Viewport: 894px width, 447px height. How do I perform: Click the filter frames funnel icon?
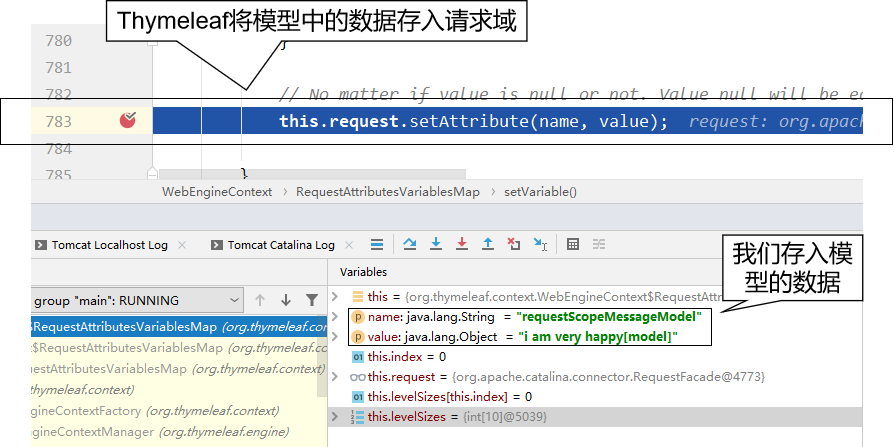pyautogui.click(x=312, y=300)
